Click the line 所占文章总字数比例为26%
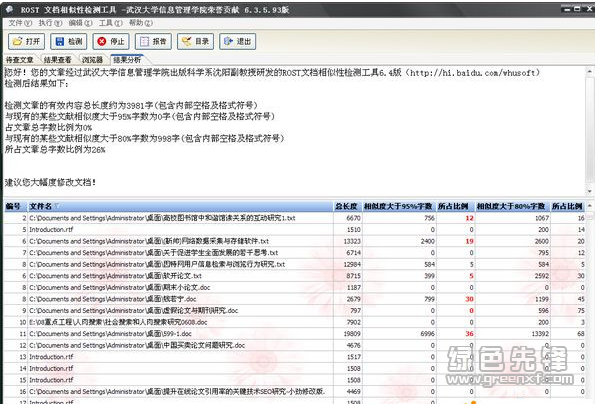The height and width of the screenshot is (404, 595). (55, 149)
